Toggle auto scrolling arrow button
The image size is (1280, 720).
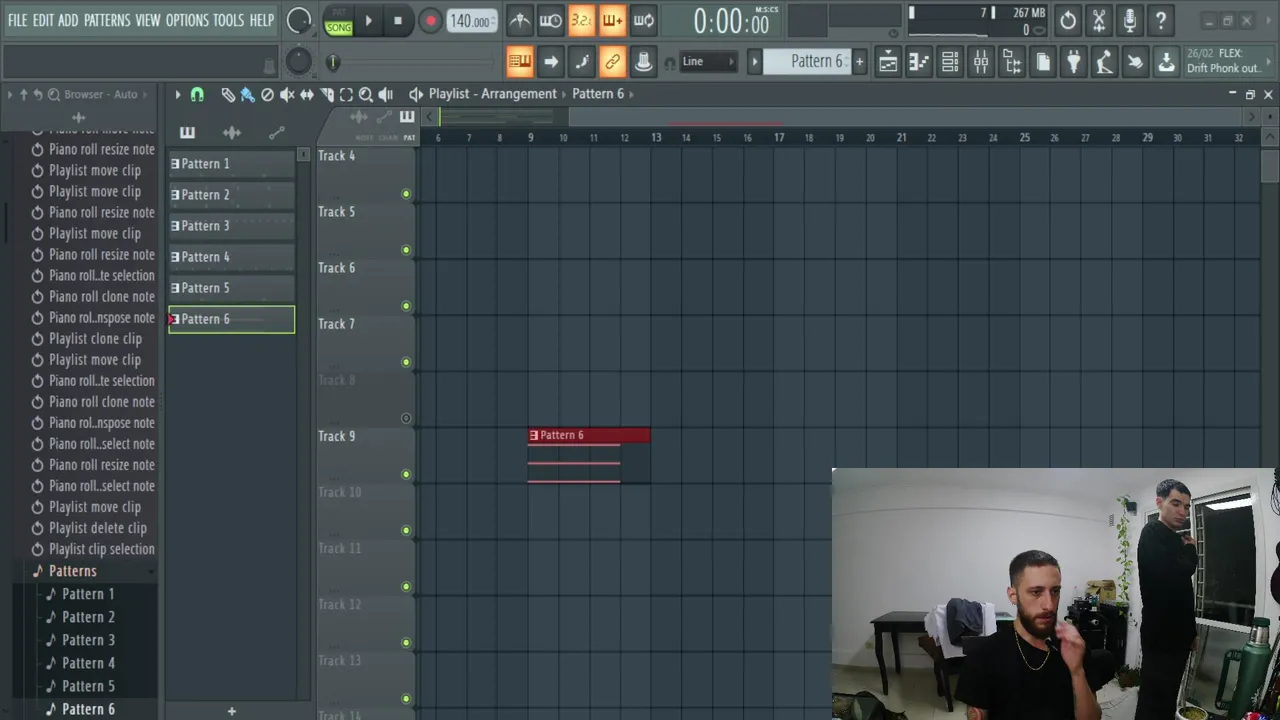[x=551, y=62]
